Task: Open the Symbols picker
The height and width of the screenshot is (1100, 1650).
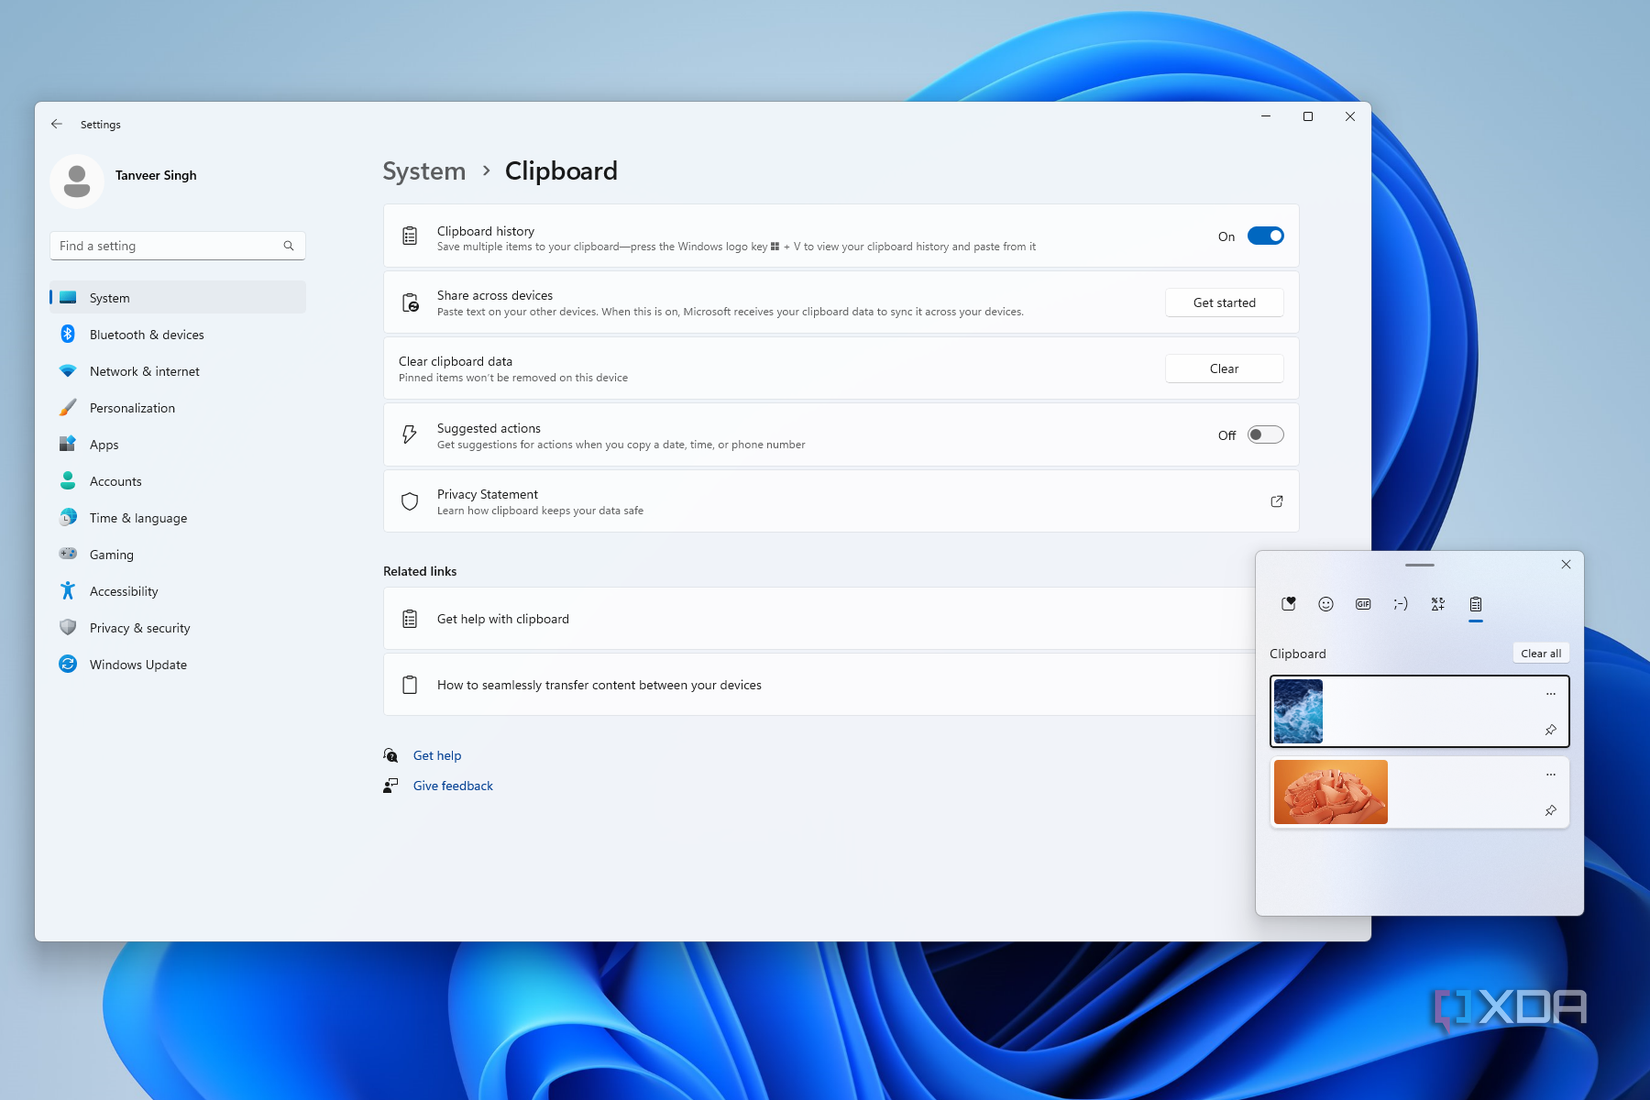Action: pos(1437,604)
